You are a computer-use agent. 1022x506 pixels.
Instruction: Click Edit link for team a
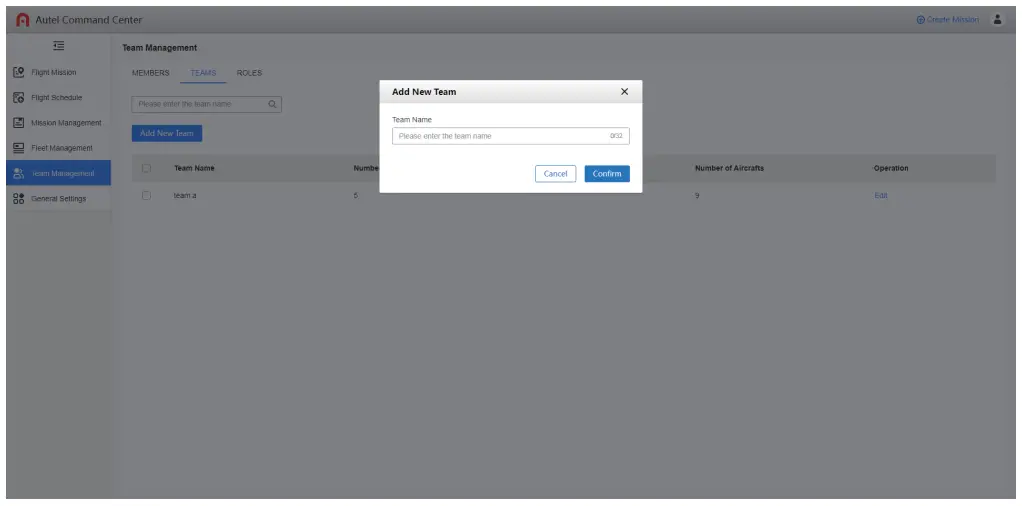click(881, 196)
